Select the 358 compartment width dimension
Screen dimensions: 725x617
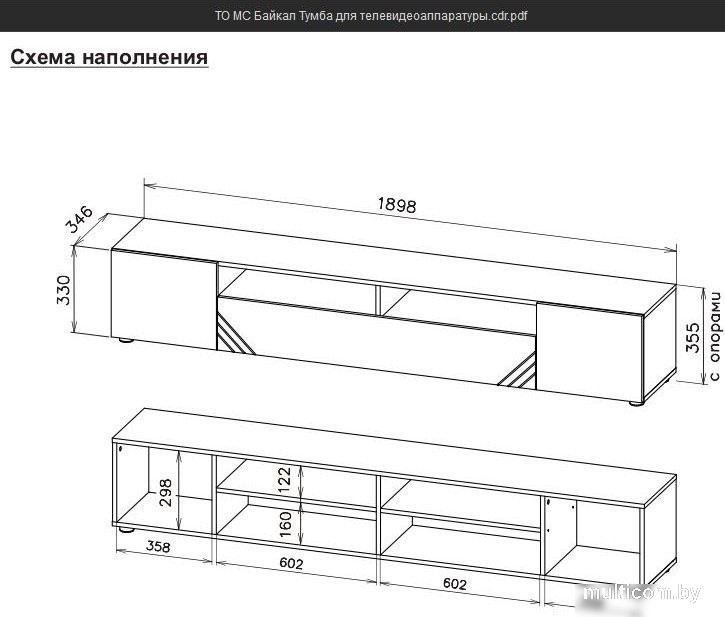tap(158, 548)
